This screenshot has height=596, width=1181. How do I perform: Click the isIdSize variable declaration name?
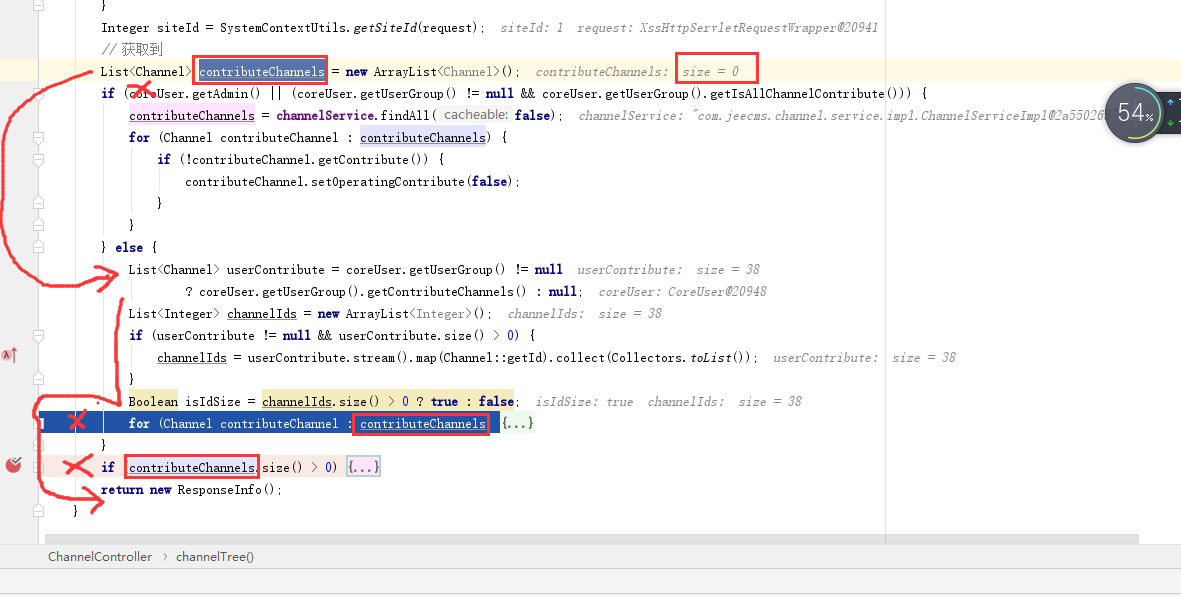coord(213,402)
